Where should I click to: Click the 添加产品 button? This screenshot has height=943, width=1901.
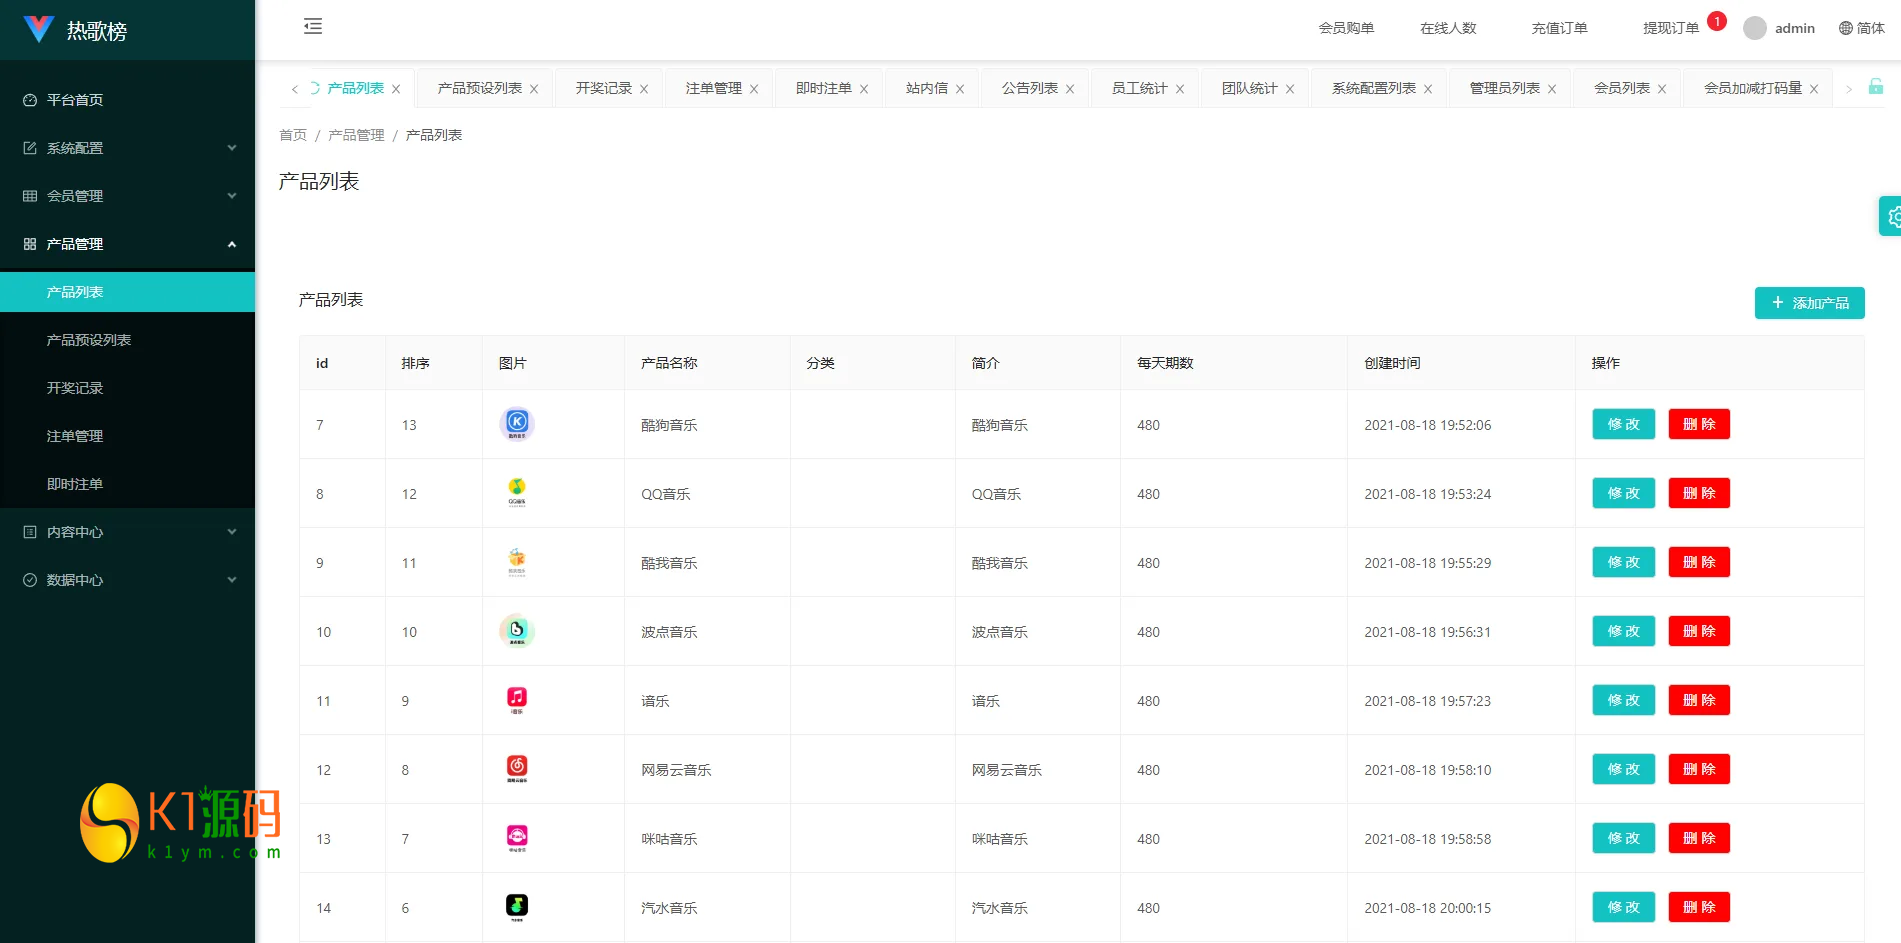[1809, 303]
